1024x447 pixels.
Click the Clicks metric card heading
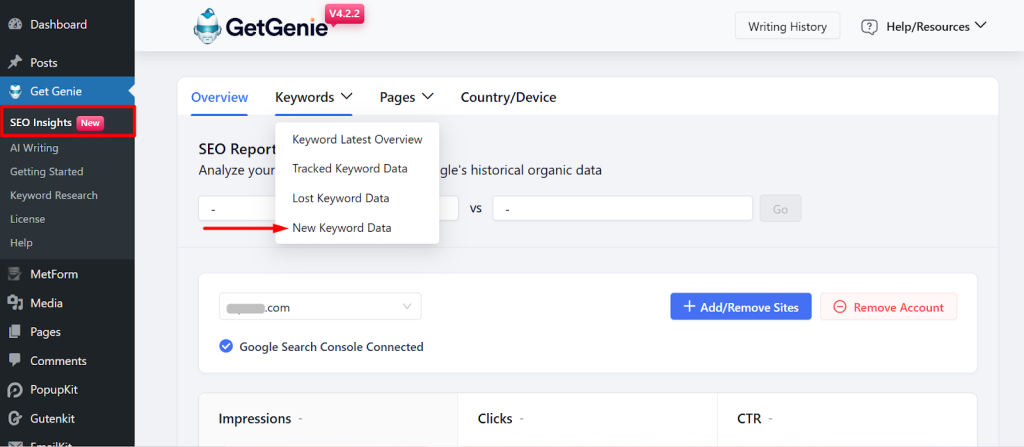(495, 418)
